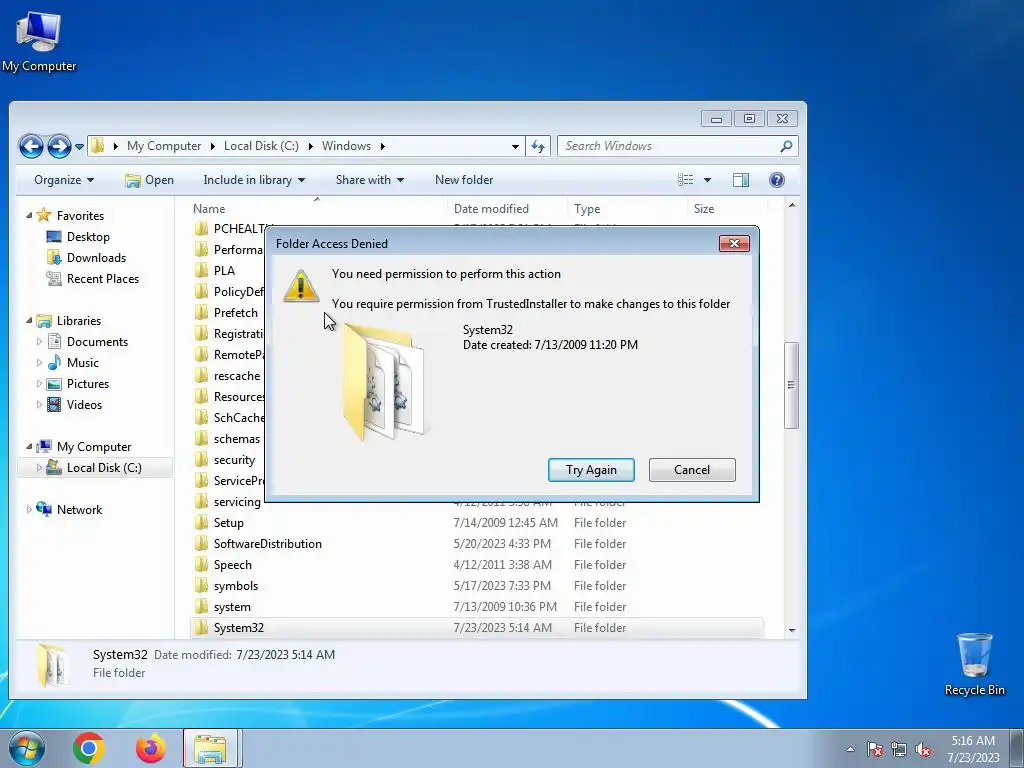Refresh the Windows folder view
The height and width of the screenshot is (768, 1024).
click(x=538, y=146)
